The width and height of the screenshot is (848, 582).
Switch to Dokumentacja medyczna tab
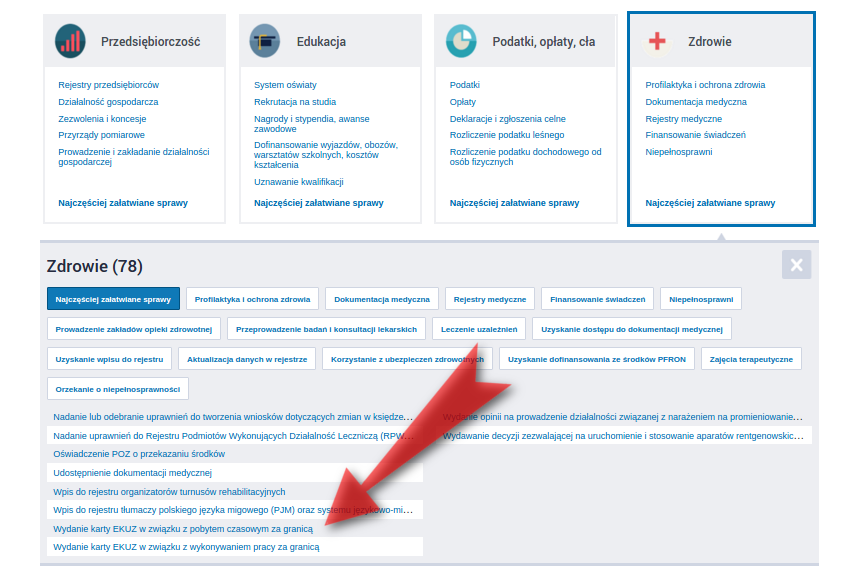click(382, 299)
